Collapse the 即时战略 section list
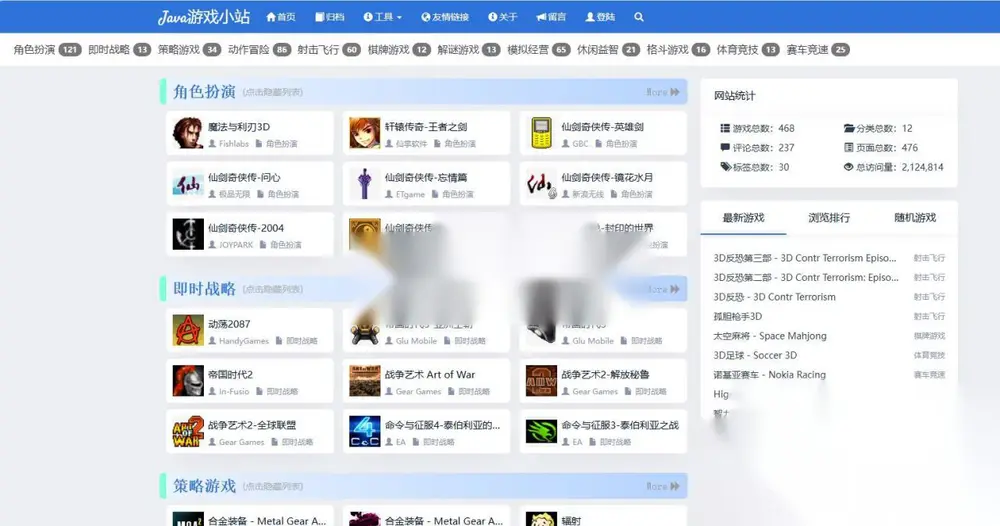This screenshot has width=1000, height=526. click(x=272, y=289)
